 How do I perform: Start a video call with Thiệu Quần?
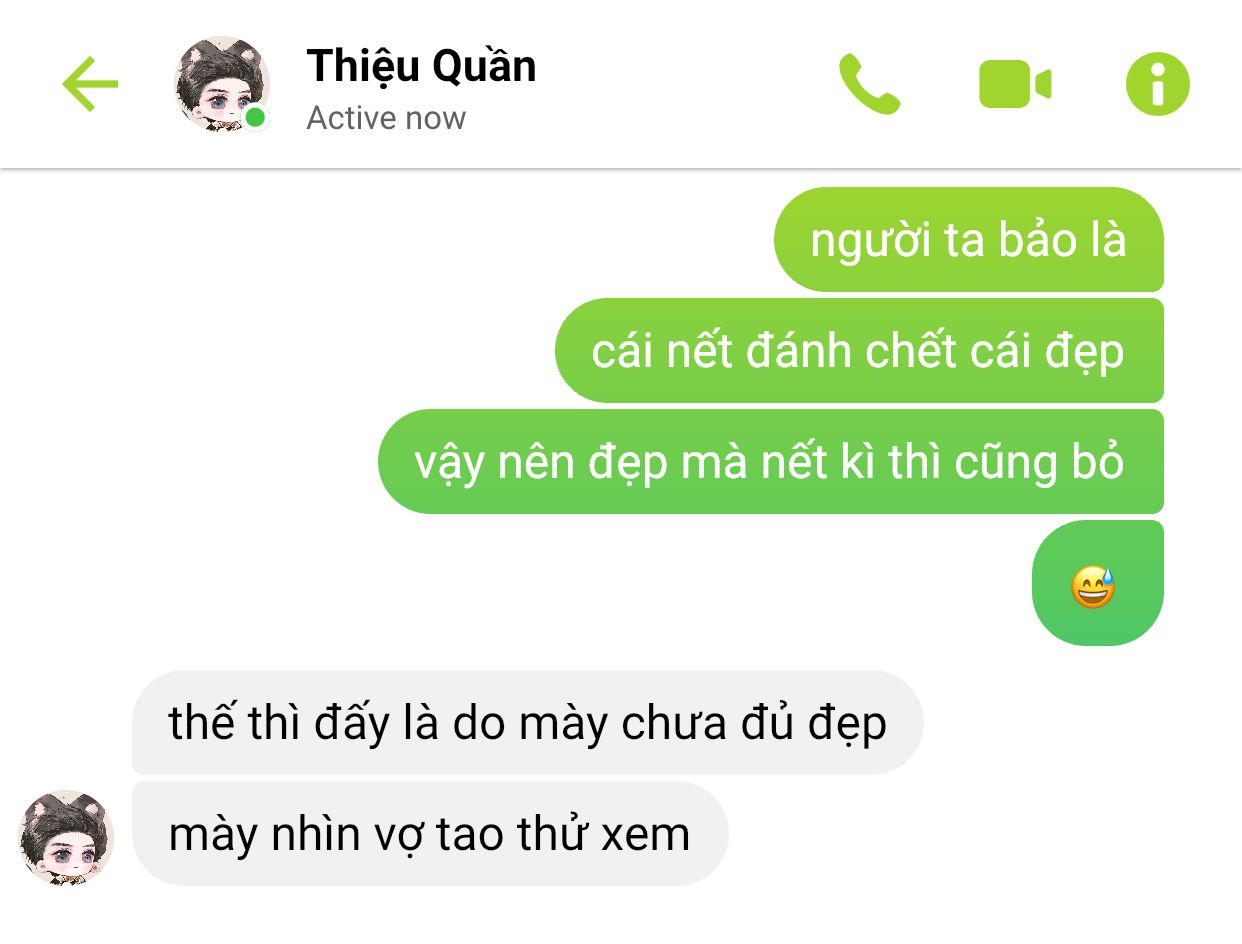[x=1014, y=84]
